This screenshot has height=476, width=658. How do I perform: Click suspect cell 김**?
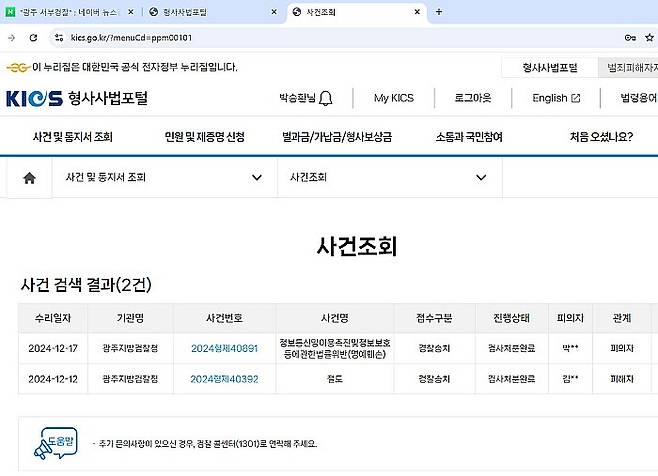pyautogui.click(x=570, y=379)
